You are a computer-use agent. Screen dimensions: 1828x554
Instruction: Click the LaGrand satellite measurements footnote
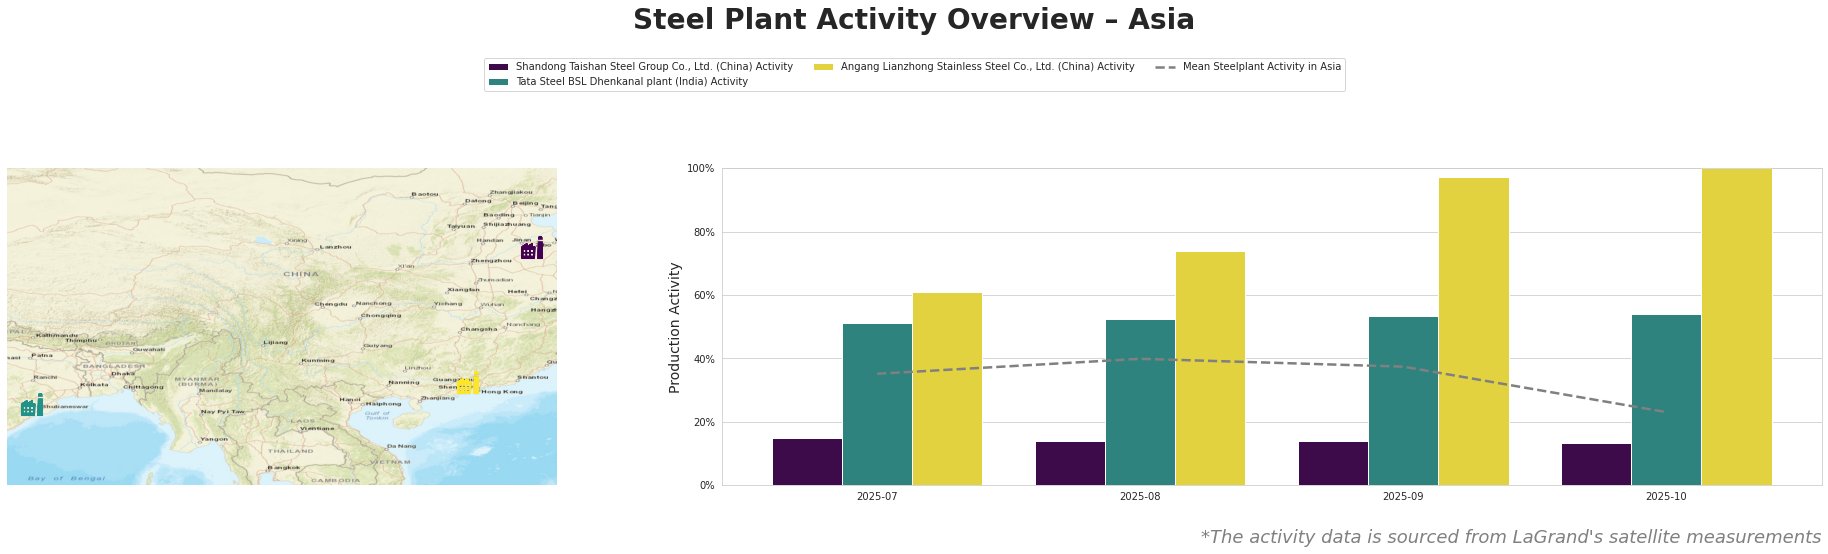pos(1510,537)
